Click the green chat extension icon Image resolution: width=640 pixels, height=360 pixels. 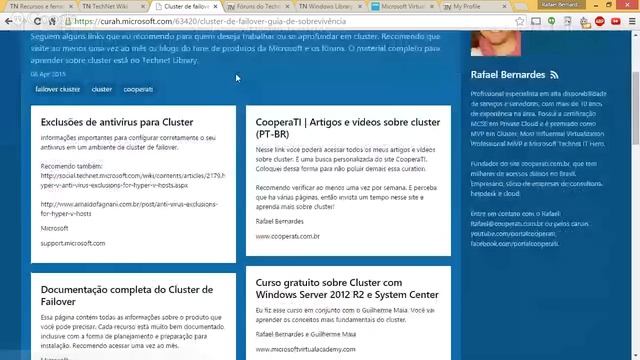pyautogui.click(x=551, y=21)
